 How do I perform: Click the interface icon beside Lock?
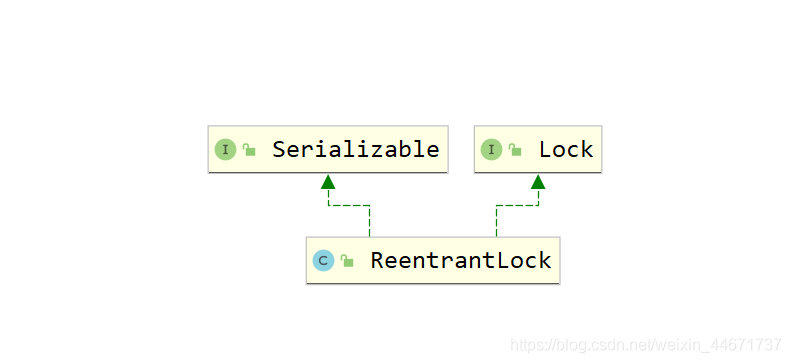(x=491, y=150)
